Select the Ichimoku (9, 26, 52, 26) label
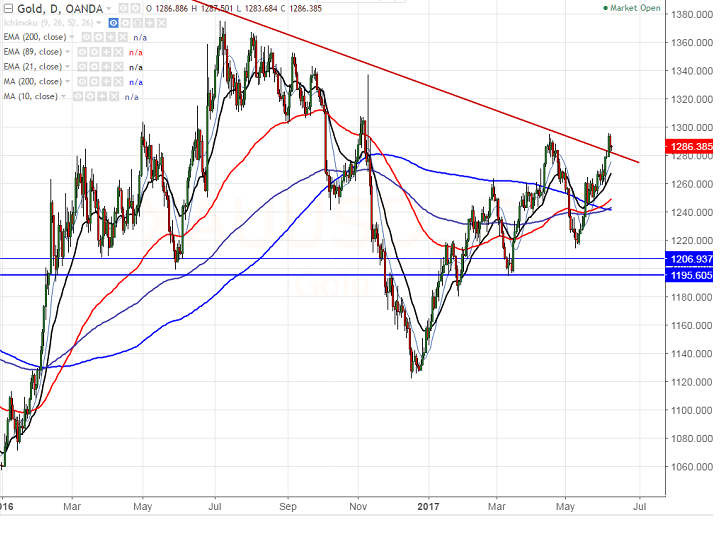725x543 pixels. click(x=48, y=23)
